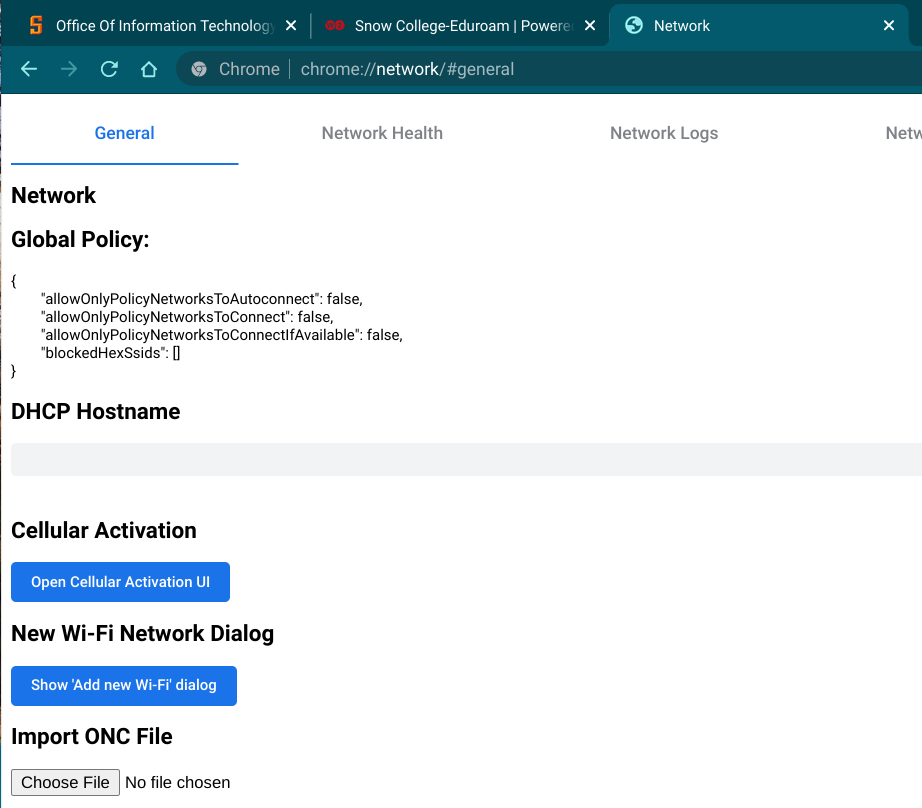Close the Office Of Information Technology tab
Image resolution: width=922 pixels, height=808 pixels.
pos(291,26)
